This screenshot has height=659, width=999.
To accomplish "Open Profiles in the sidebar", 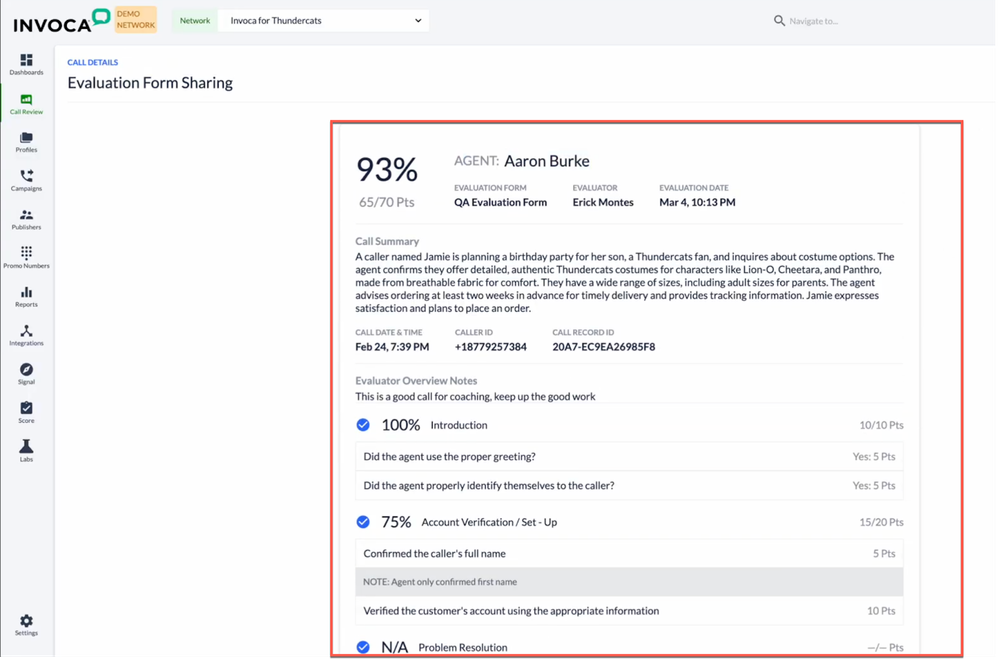I will pyautogui.click(x=26, y=142).
